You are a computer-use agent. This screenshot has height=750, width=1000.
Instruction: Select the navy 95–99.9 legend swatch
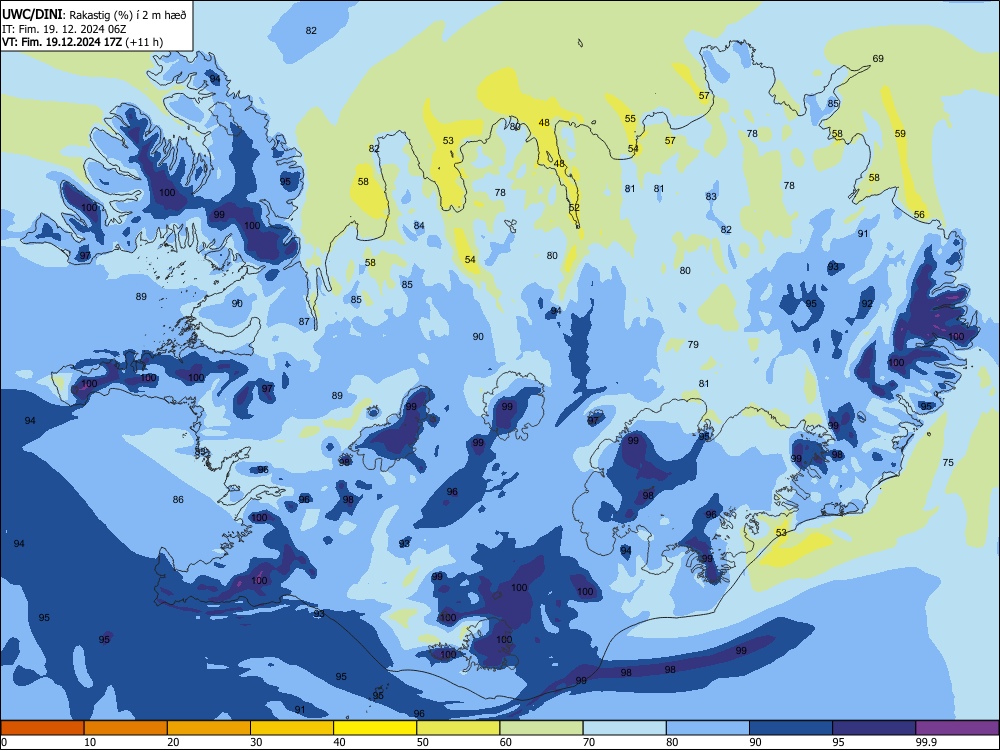pos(874,728)
